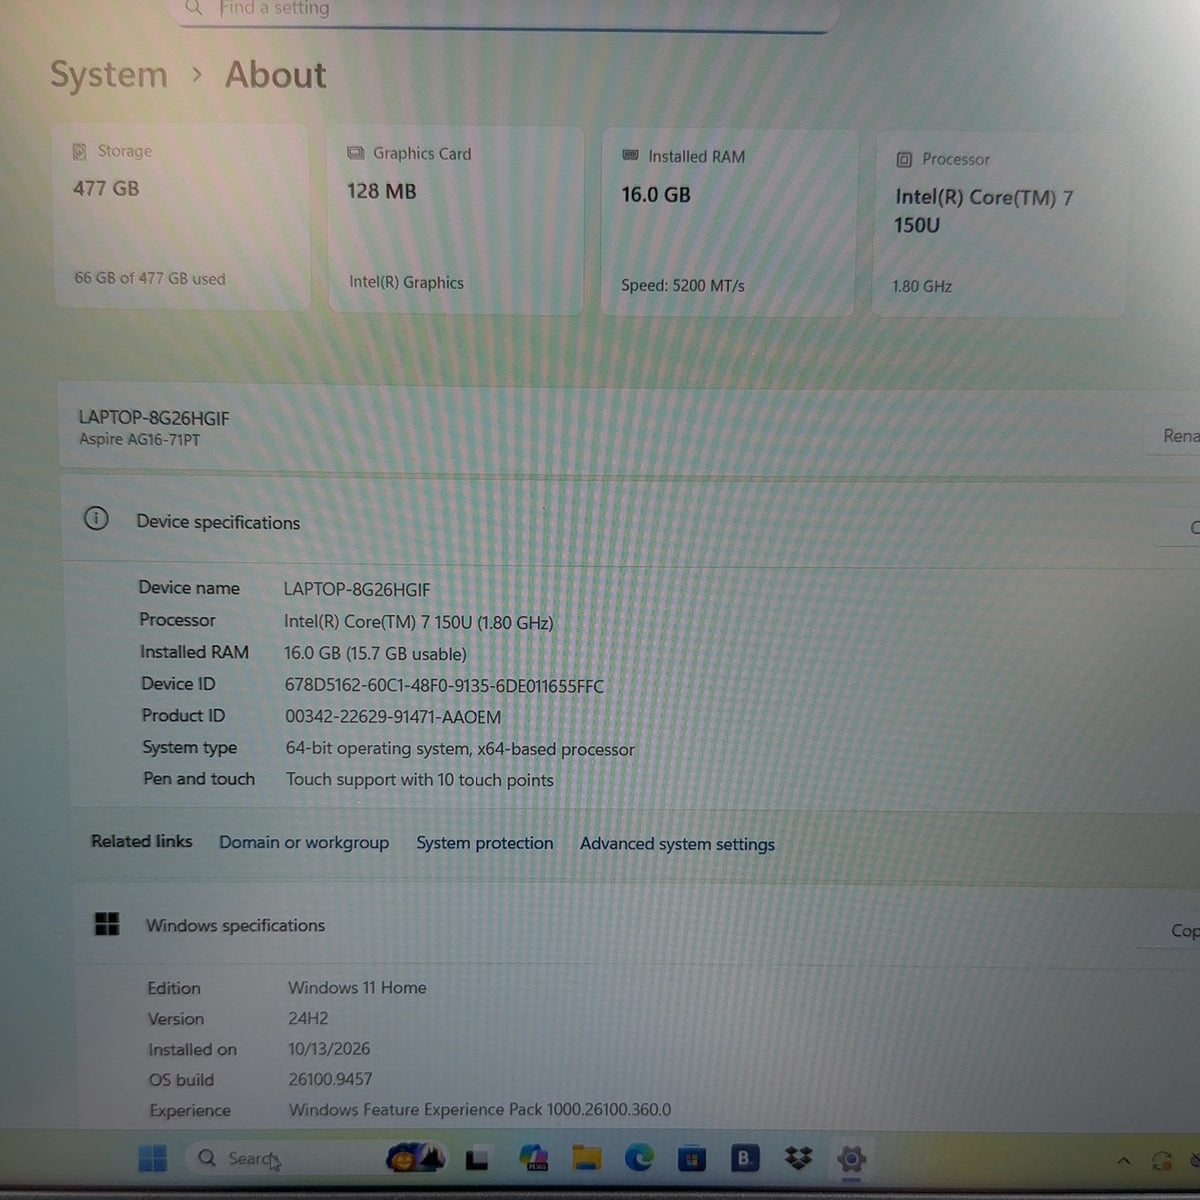Collapse the Device specifications section header
Screen dimensions: 1200x1200
click(631, 520)
